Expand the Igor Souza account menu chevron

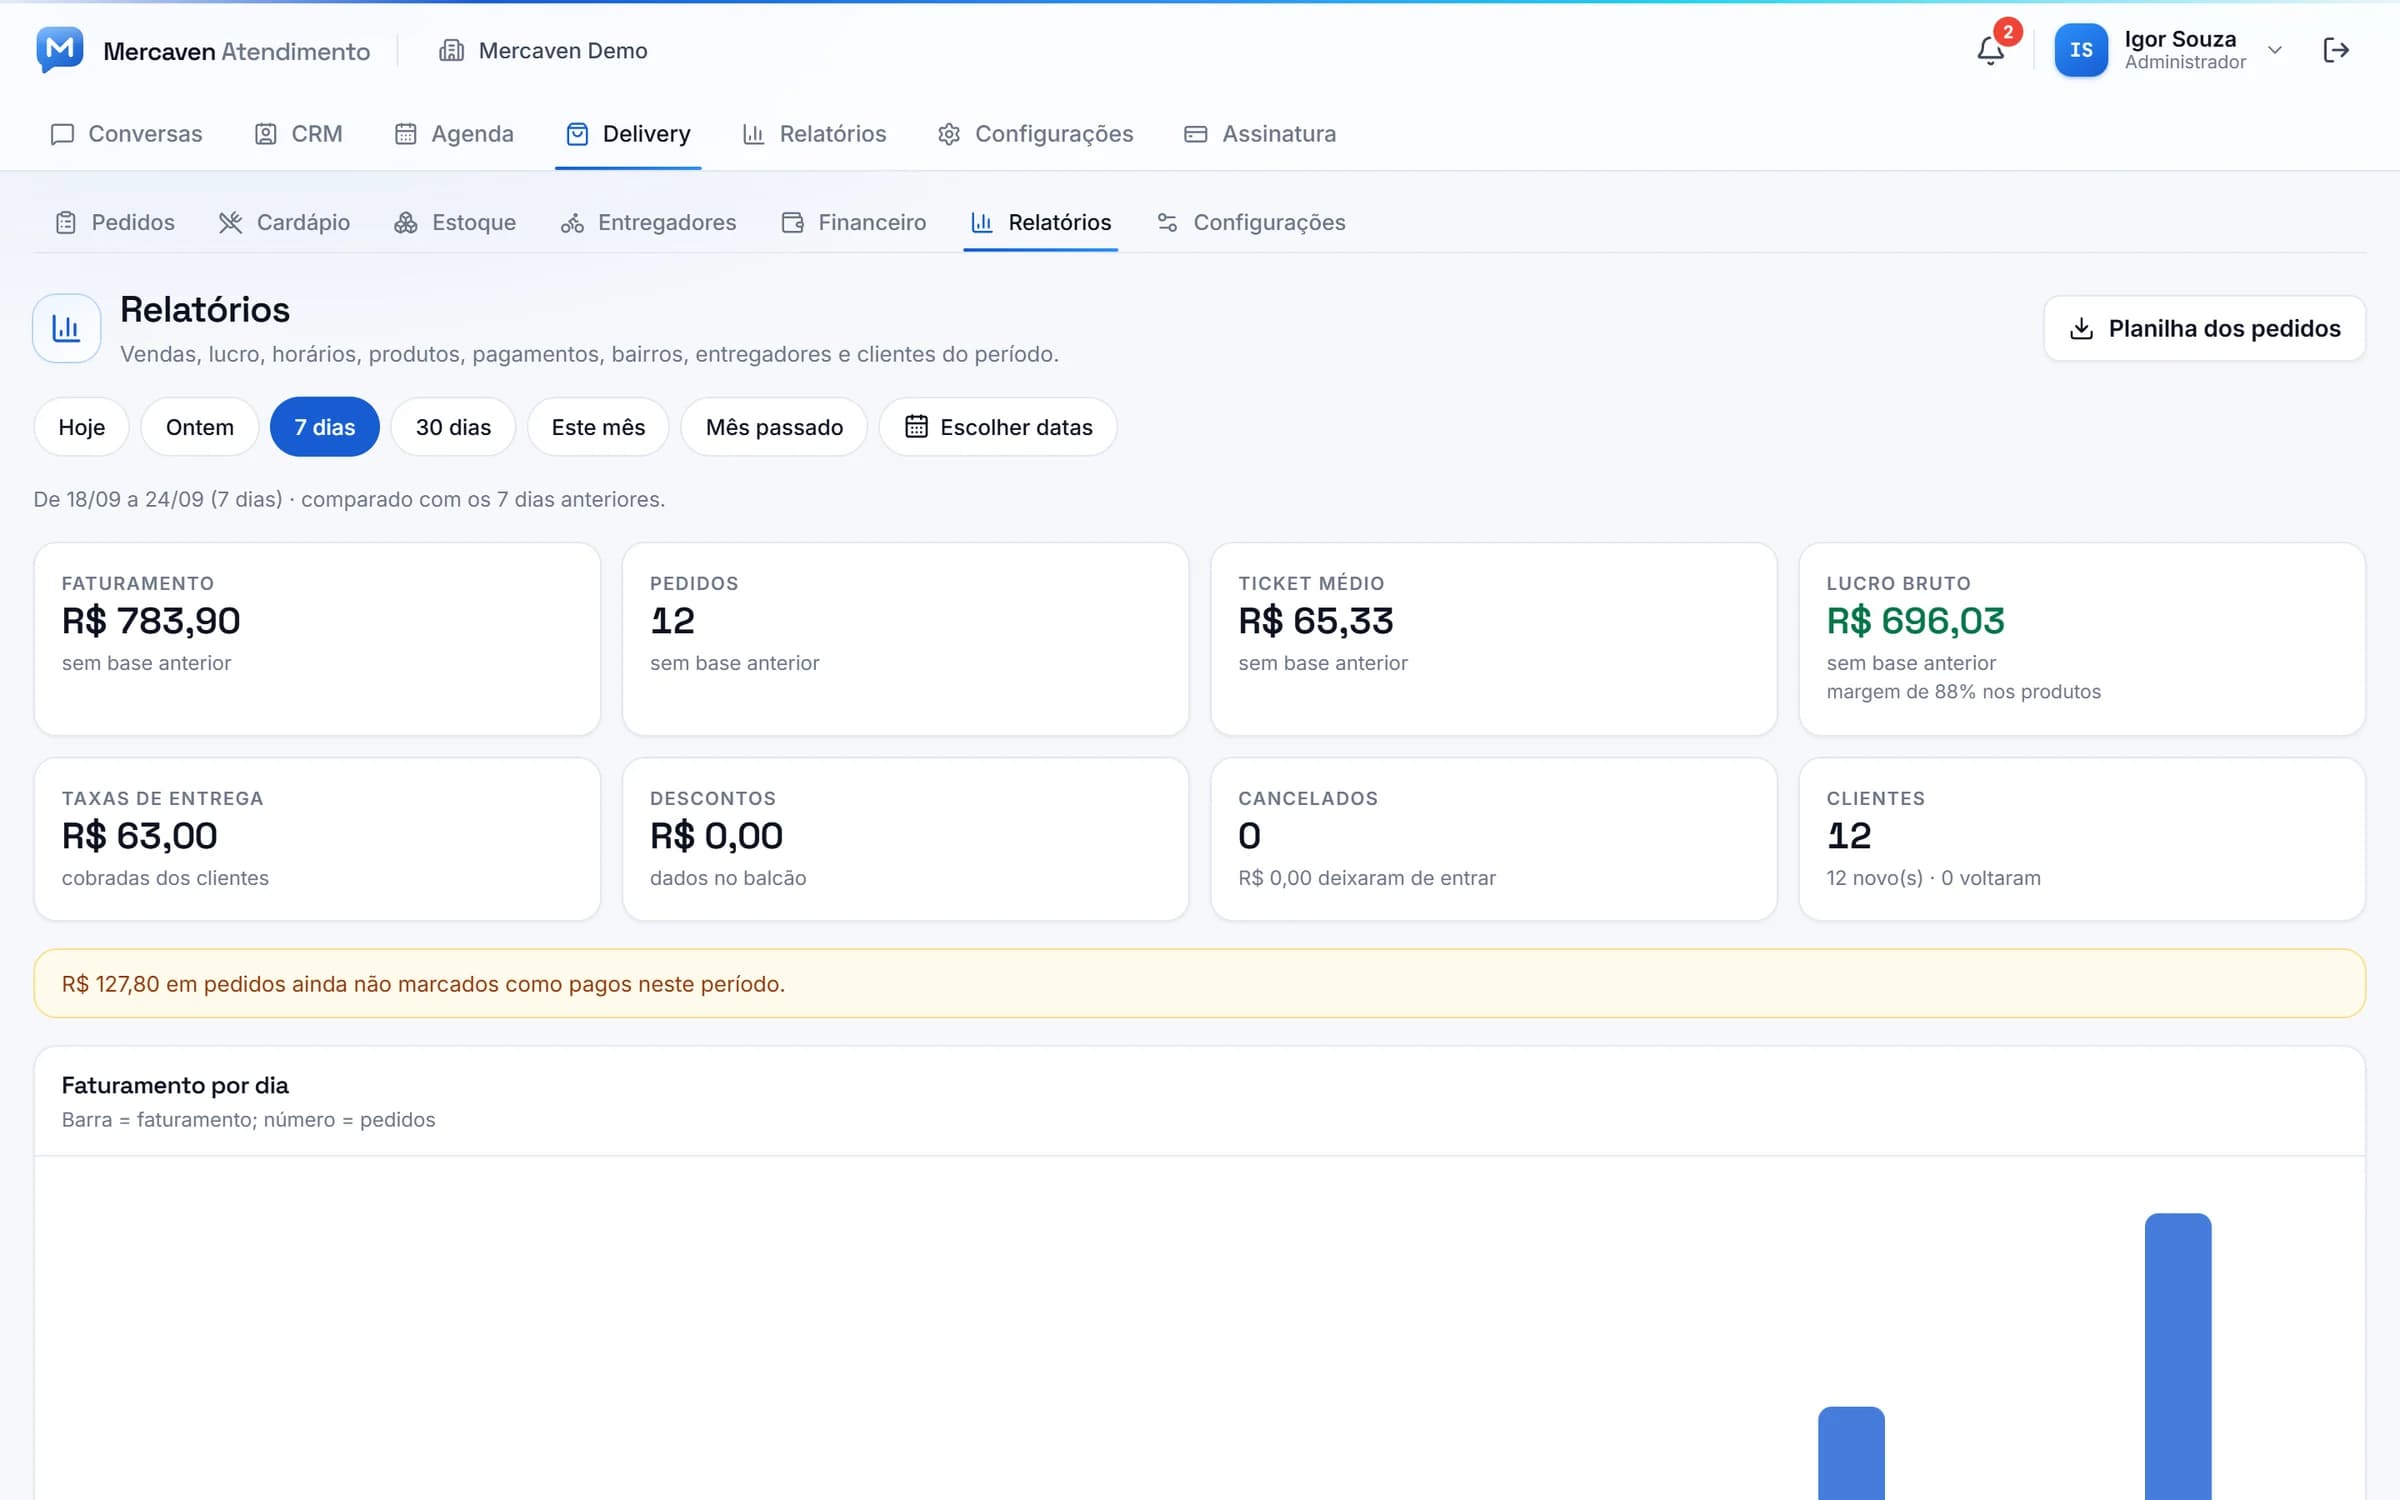click(2275, 50)
